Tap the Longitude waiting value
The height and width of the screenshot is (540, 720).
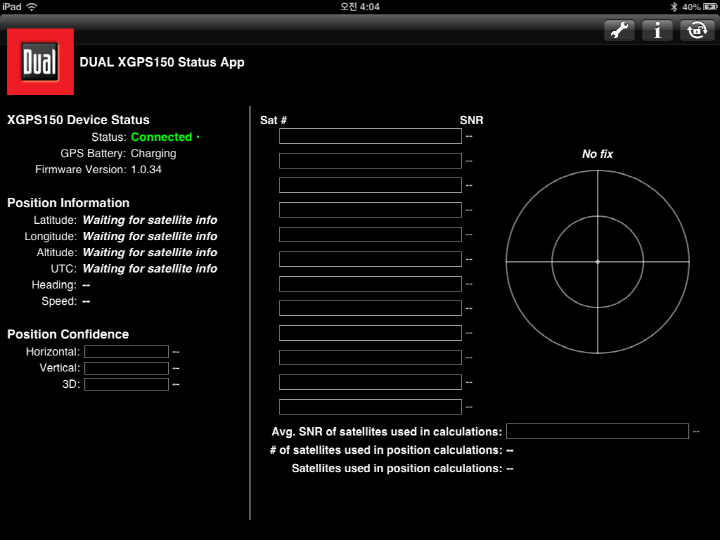[x=150, y=236]
